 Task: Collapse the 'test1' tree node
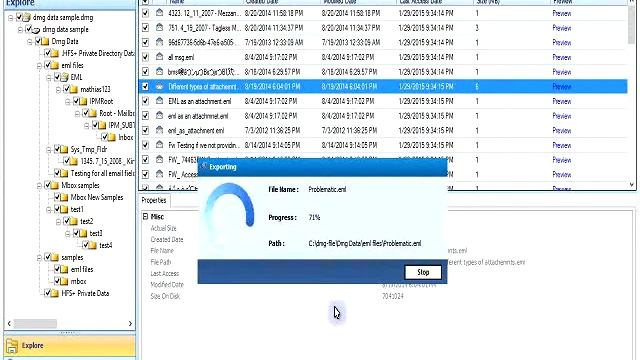click(x=49, y=210)
